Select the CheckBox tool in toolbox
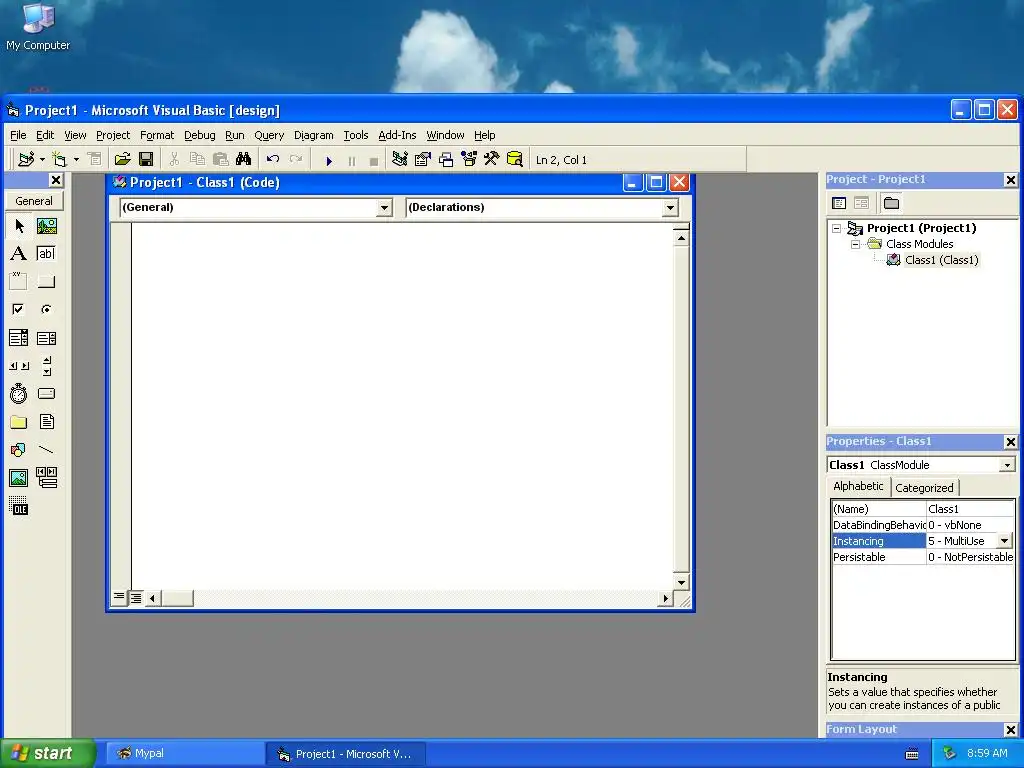The image size is (1024, 768). point(18,310)
